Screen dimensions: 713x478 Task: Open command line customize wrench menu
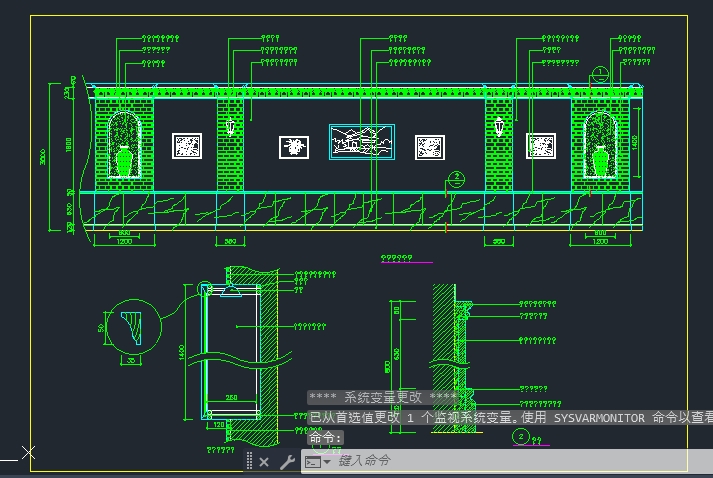(287, 462)
